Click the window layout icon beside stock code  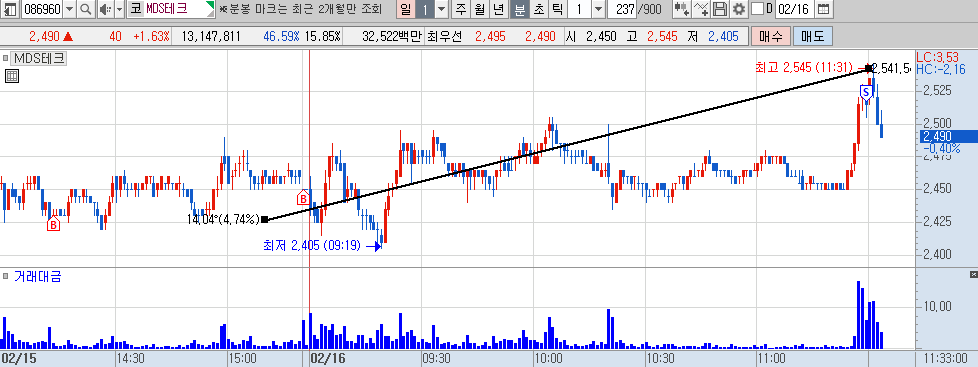tap(11, 9)
